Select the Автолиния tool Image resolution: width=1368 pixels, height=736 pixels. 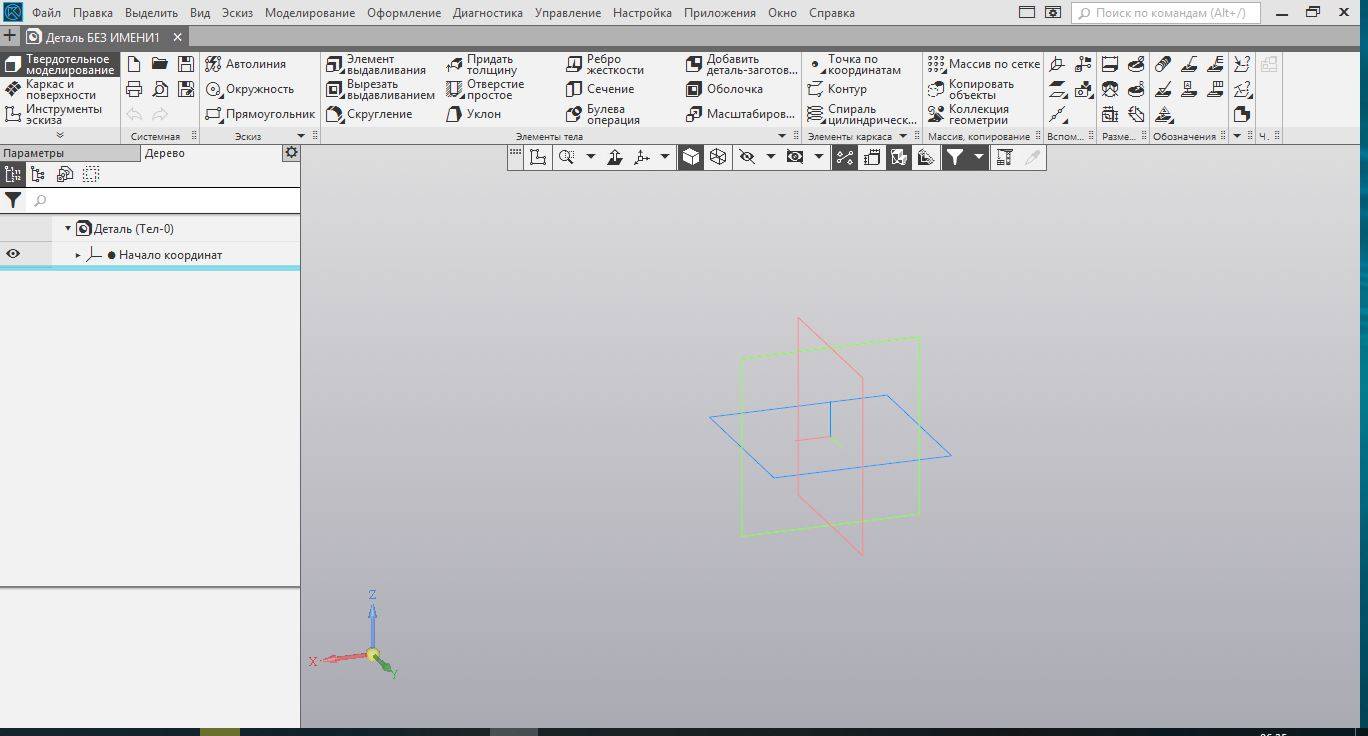246,64
